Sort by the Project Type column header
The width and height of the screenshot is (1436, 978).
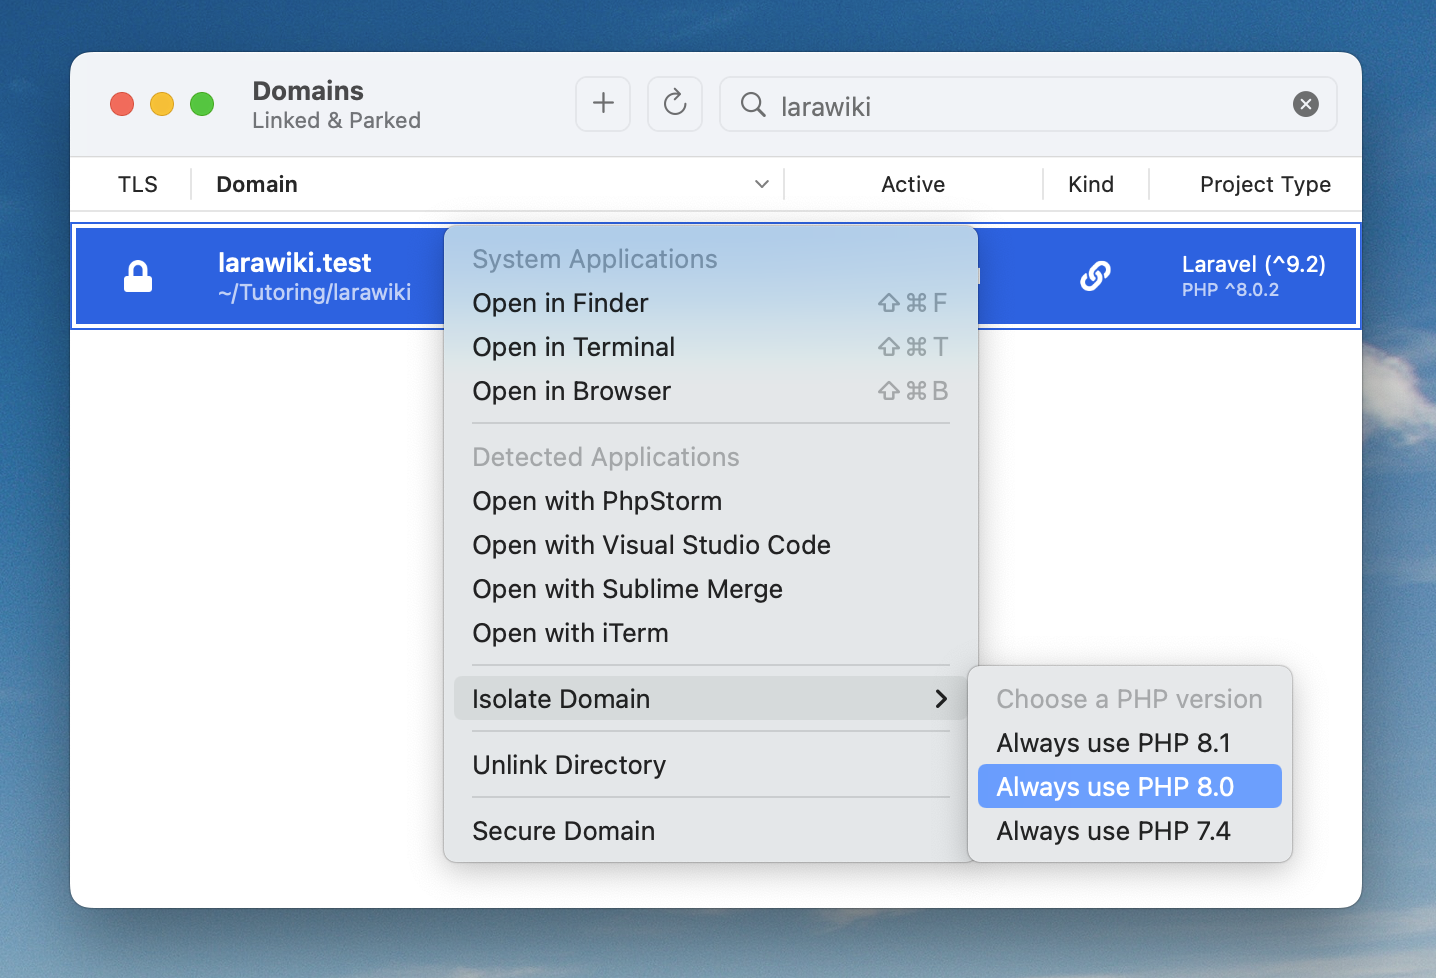tap(1265, 185)
